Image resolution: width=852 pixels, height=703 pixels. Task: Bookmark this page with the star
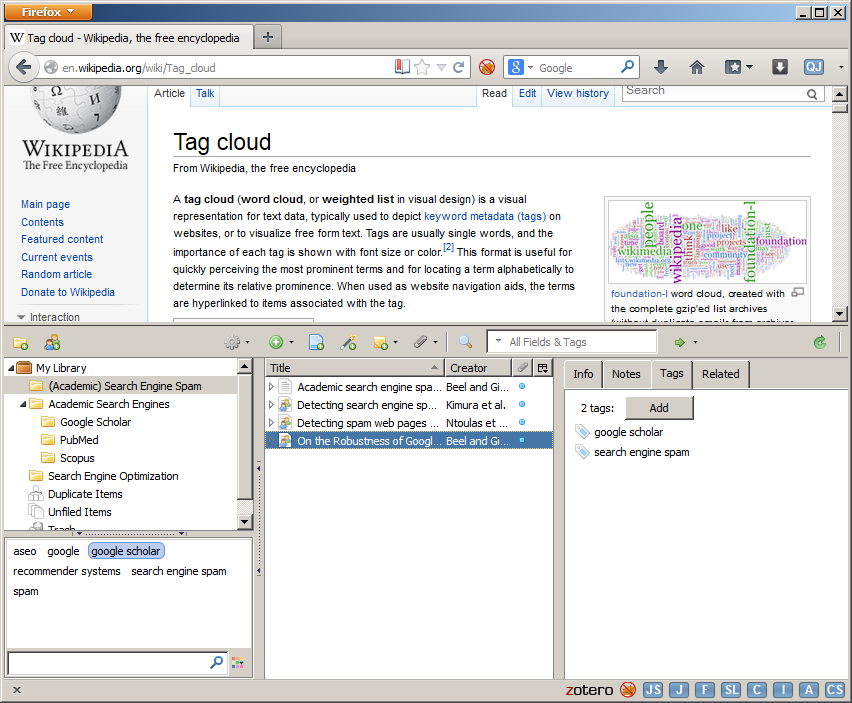pos(422,67)
